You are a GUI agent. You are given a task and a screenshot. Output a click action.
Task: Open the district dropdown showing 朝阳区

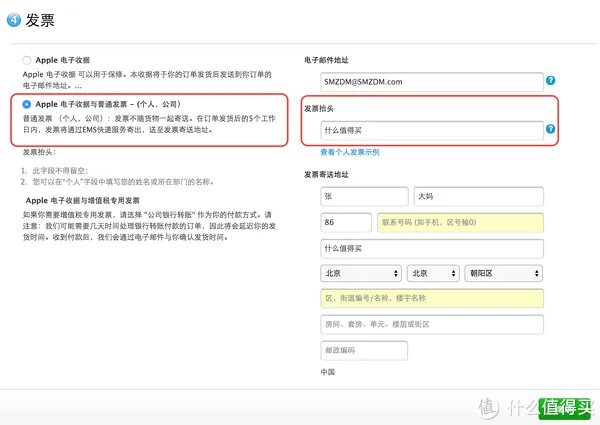(504, 273)
